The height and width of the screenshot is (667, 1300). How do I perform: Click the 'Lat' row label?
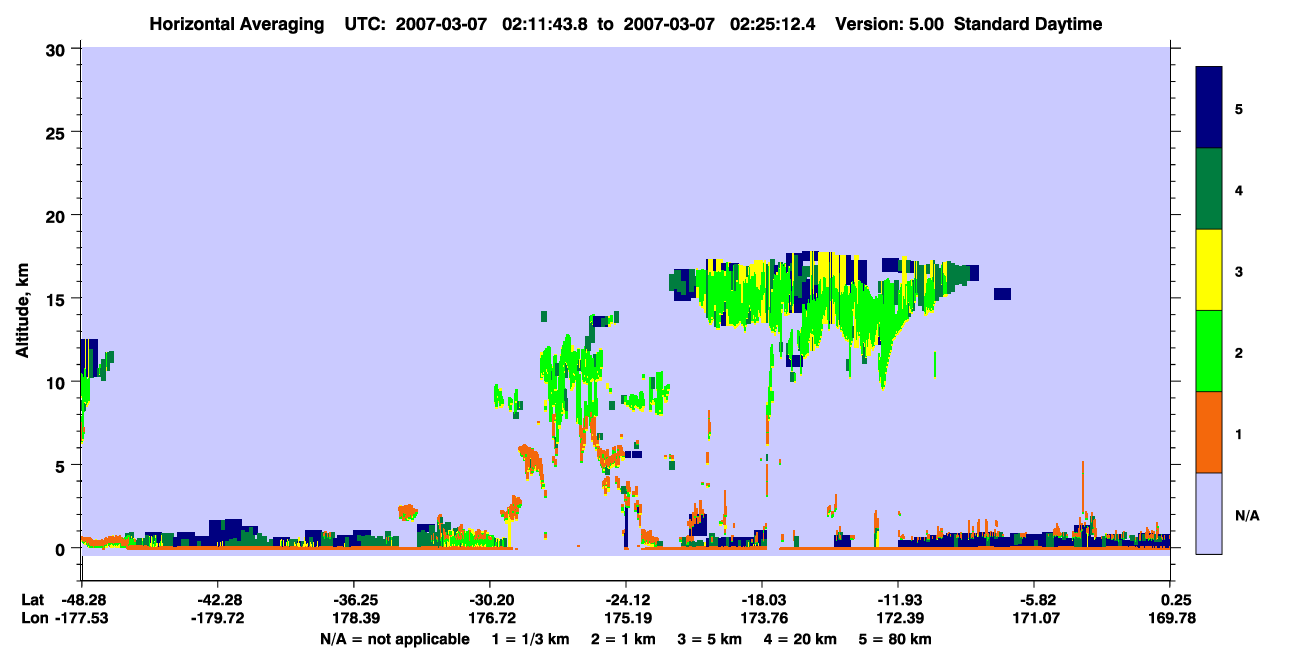[x=33, y=600]
